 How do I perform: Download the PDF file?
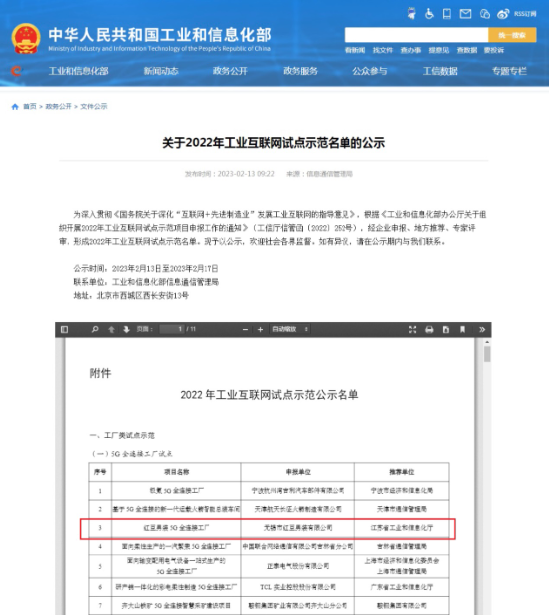(446, 330)
